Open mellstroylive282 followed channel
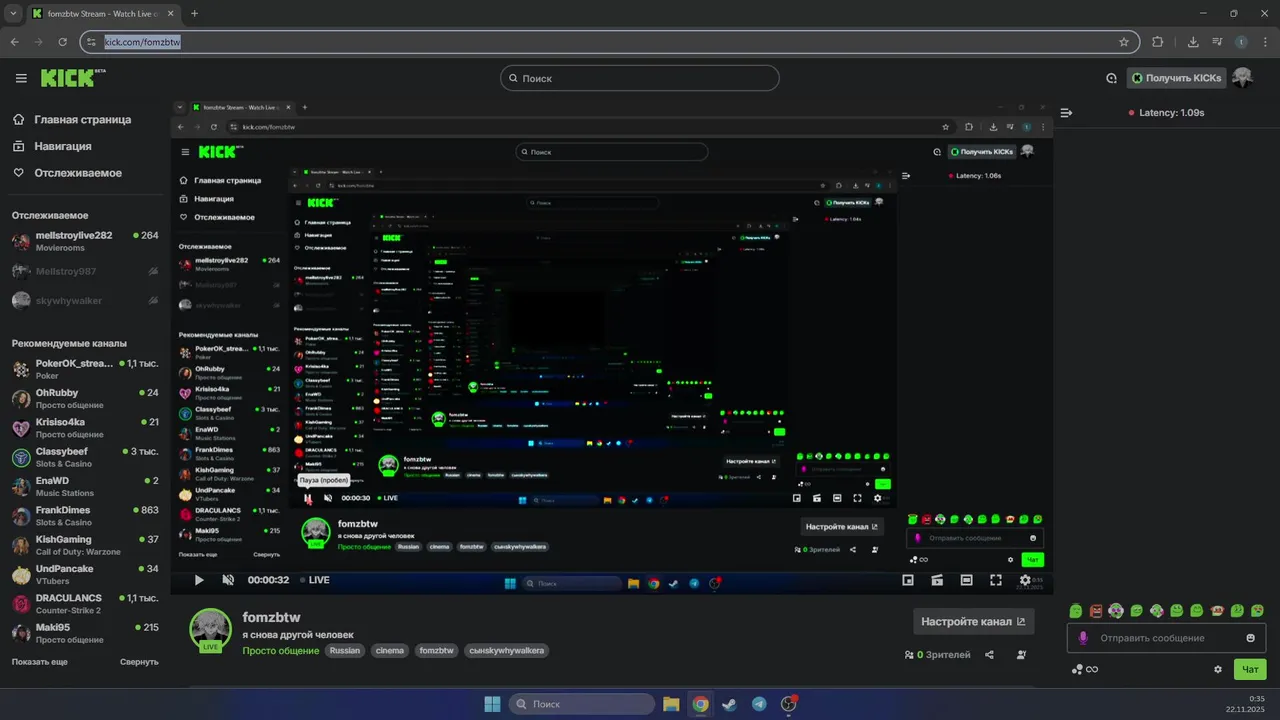Image resolution: width=1280 pixels, height=720 pixels. pyautogui.click(x=84, y=241)
